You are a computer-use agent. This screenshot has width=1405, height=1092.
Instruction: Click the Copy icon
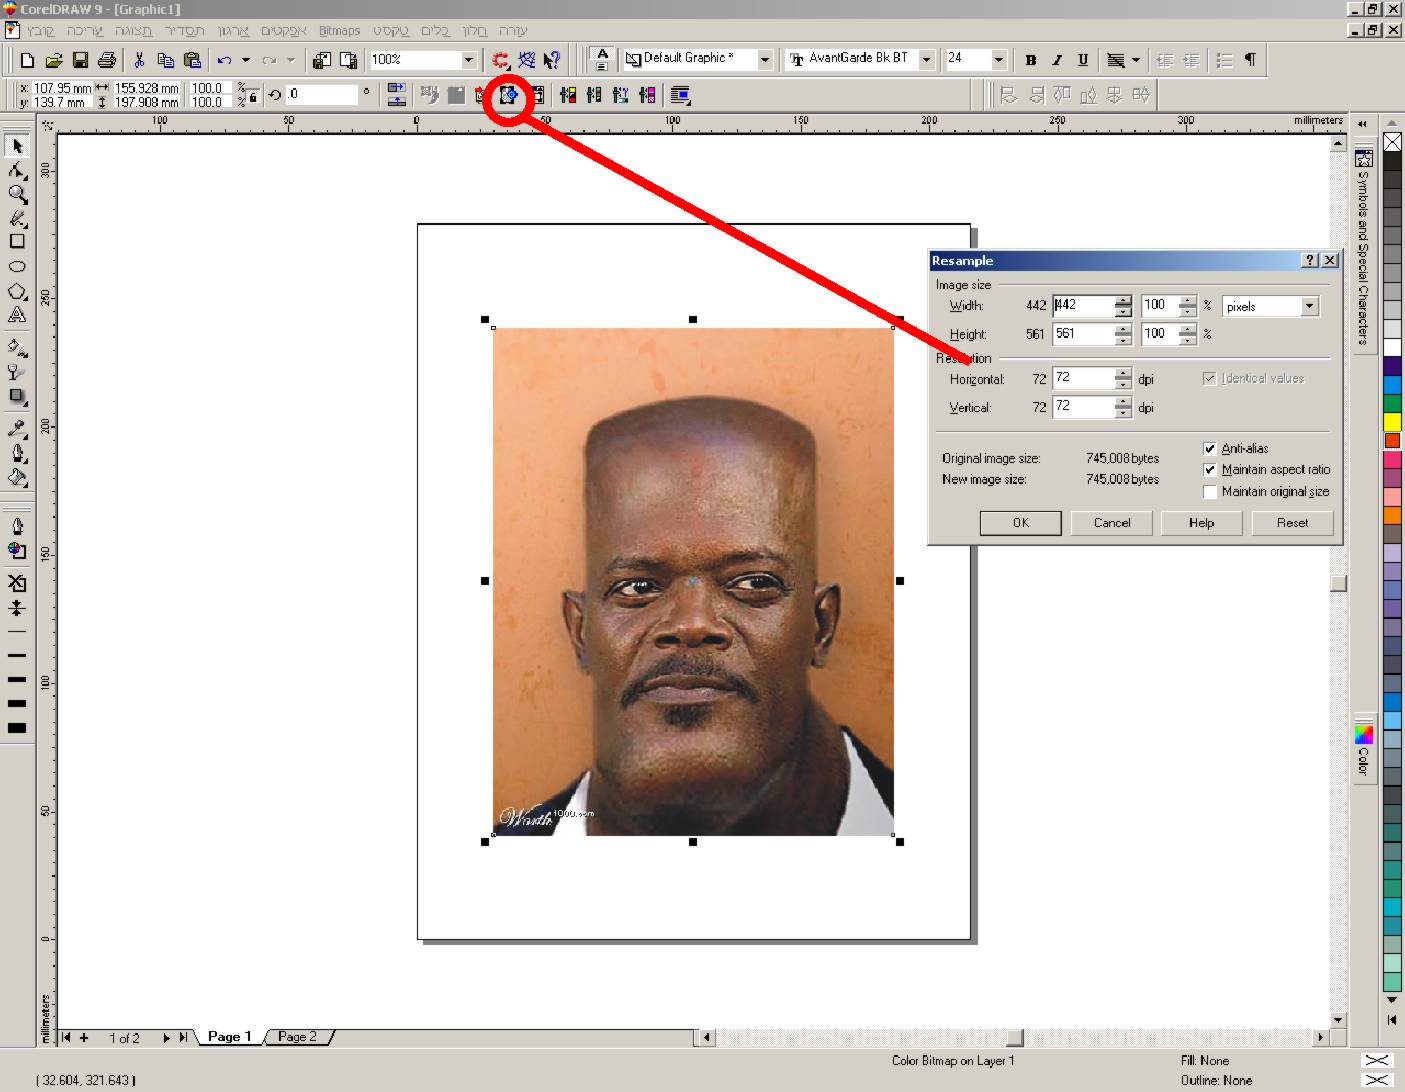point(166,60)
